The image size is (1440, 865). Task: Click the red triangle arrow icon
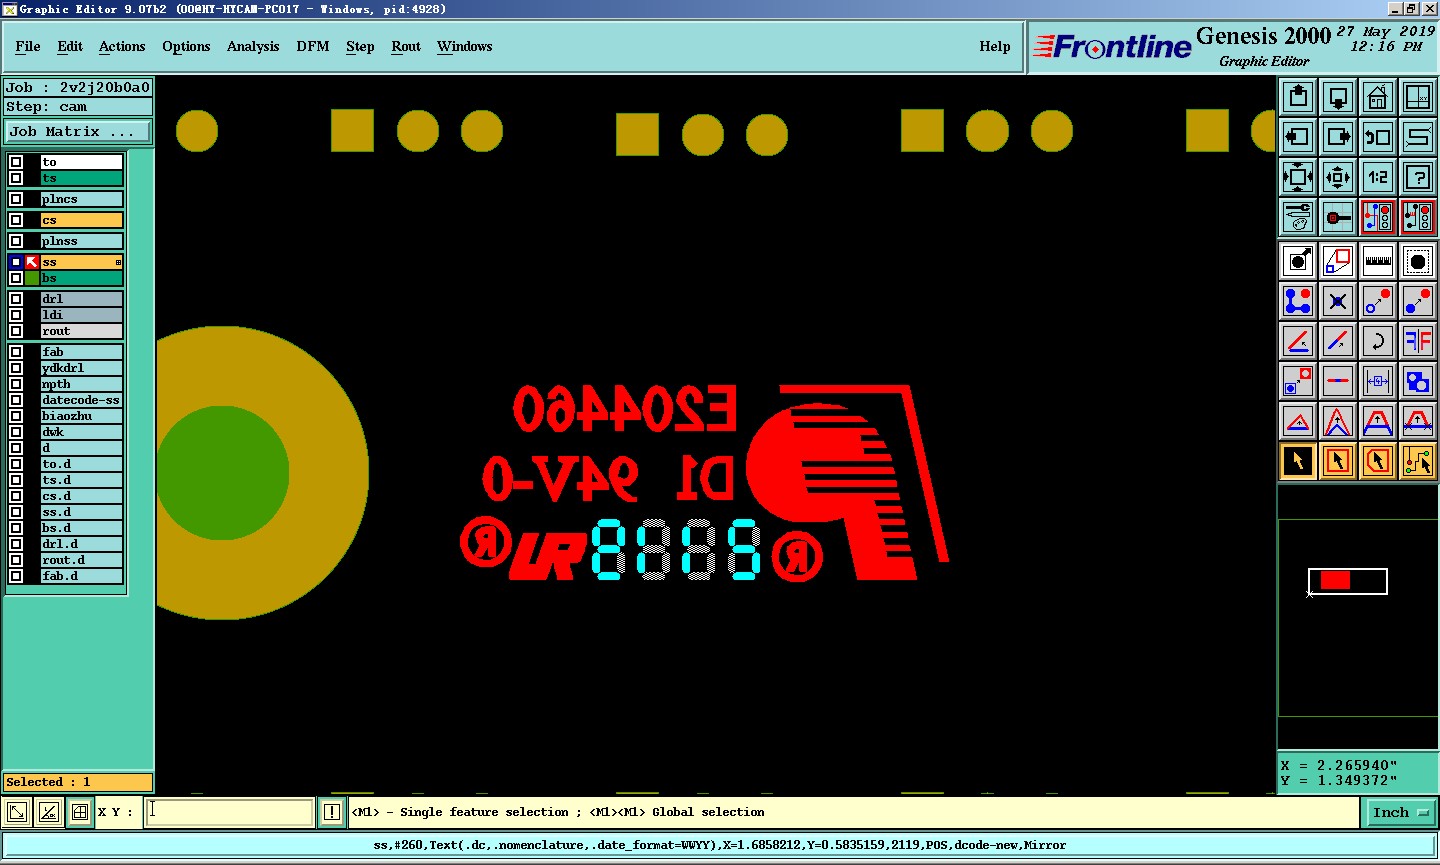click(1298, 421)
